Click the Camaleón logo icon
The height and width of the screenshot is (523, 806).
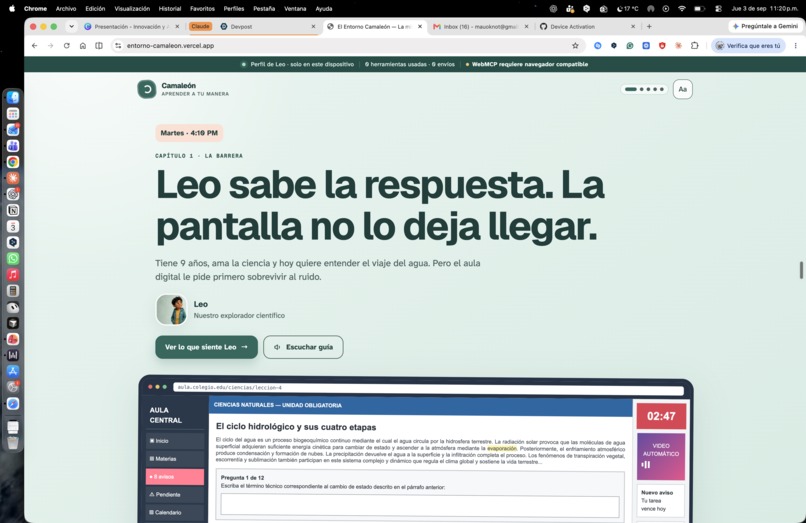(146, 89)
